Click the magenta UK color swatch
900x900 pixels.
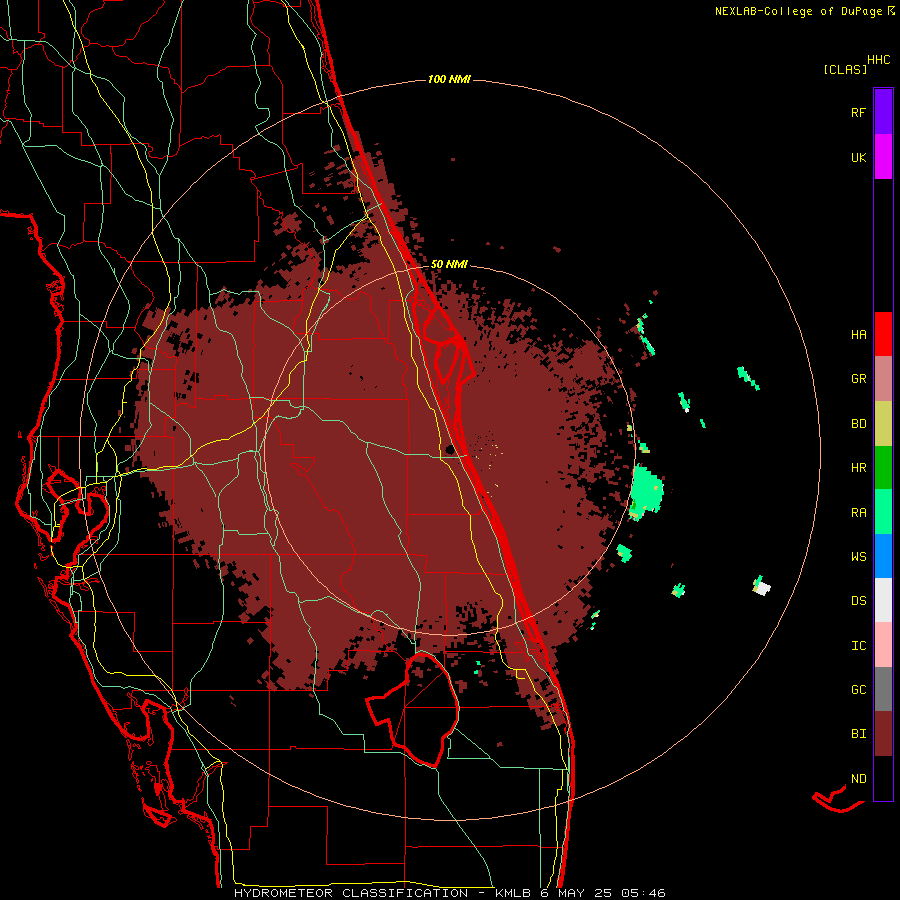tap(883, 157)
